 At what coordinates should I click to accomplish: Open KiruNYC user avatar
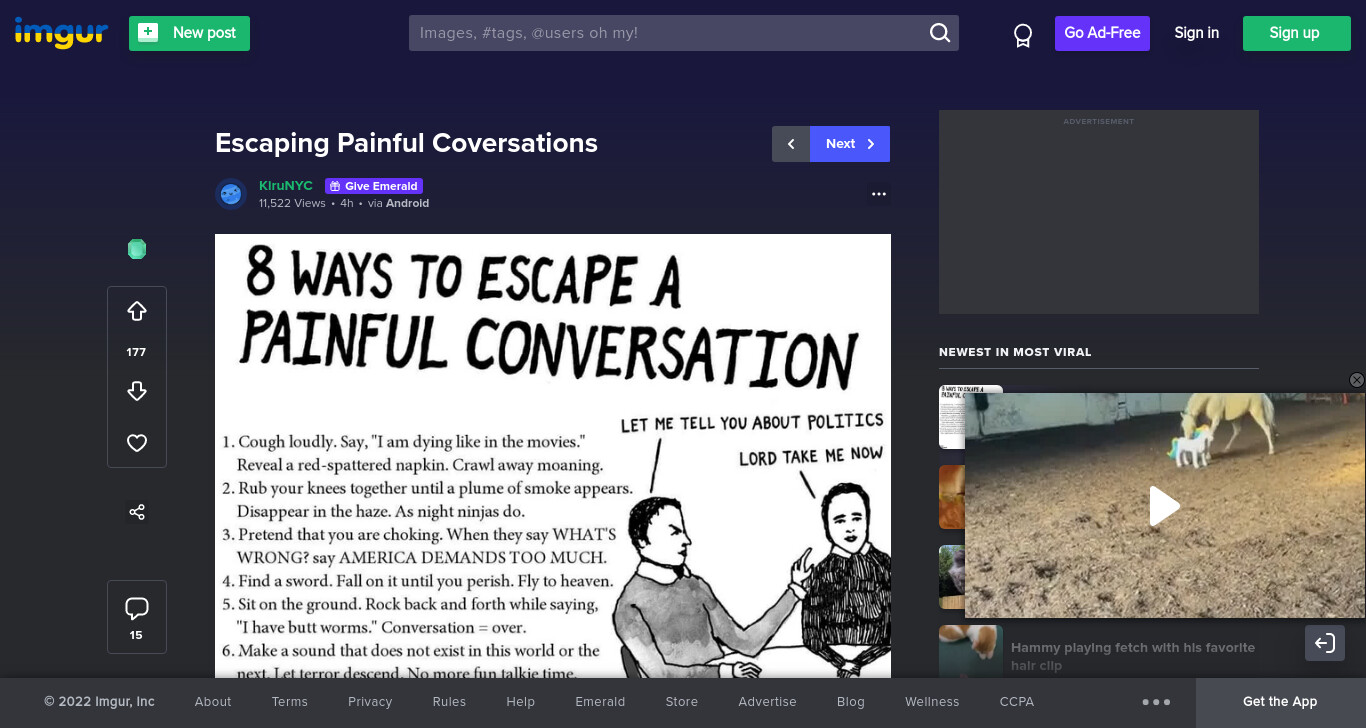click(x=231, y=194)
